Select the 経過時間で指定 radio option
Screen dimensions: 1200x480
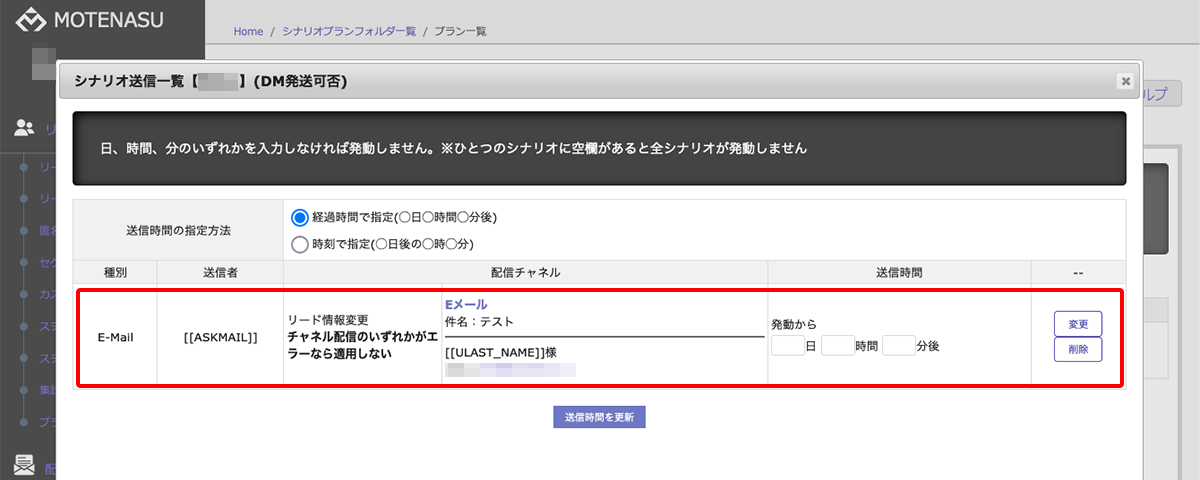click(x=299, y=217)
